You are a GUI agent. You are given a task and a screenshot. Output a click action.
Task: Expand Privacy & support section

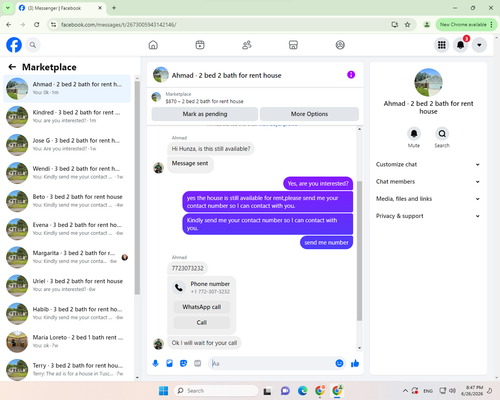[x=428, y=216]
